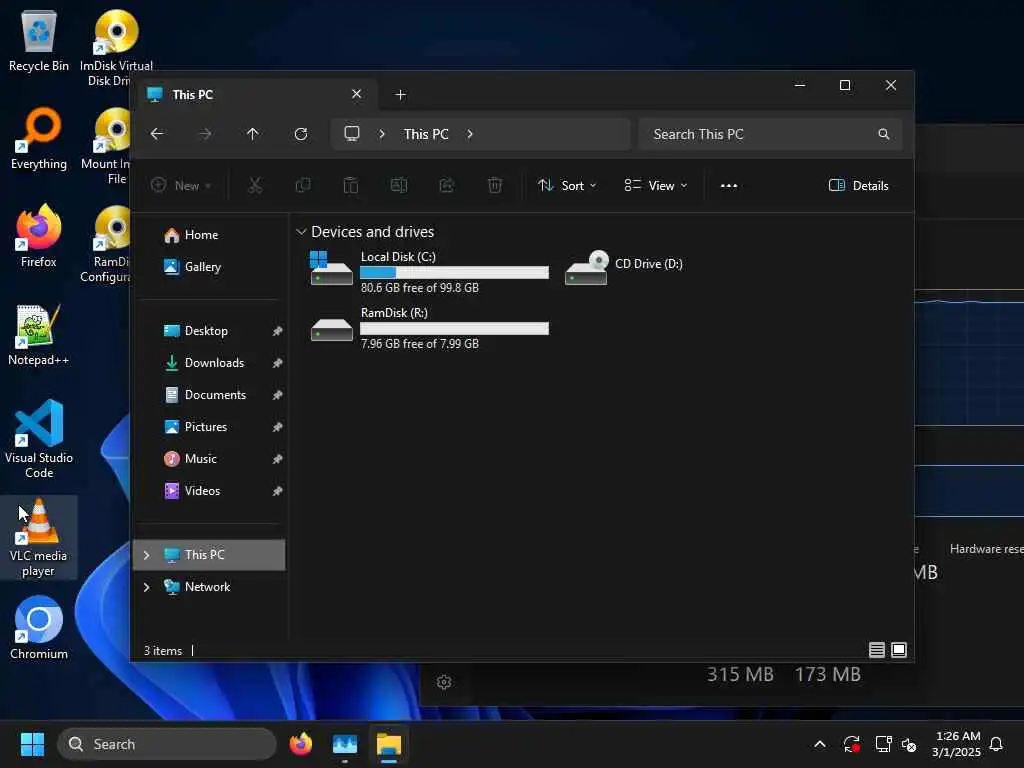The height and width of the screenshot is (768, 1024).
Task: Expand the Network tree node
Action: (x=146, y=587)
